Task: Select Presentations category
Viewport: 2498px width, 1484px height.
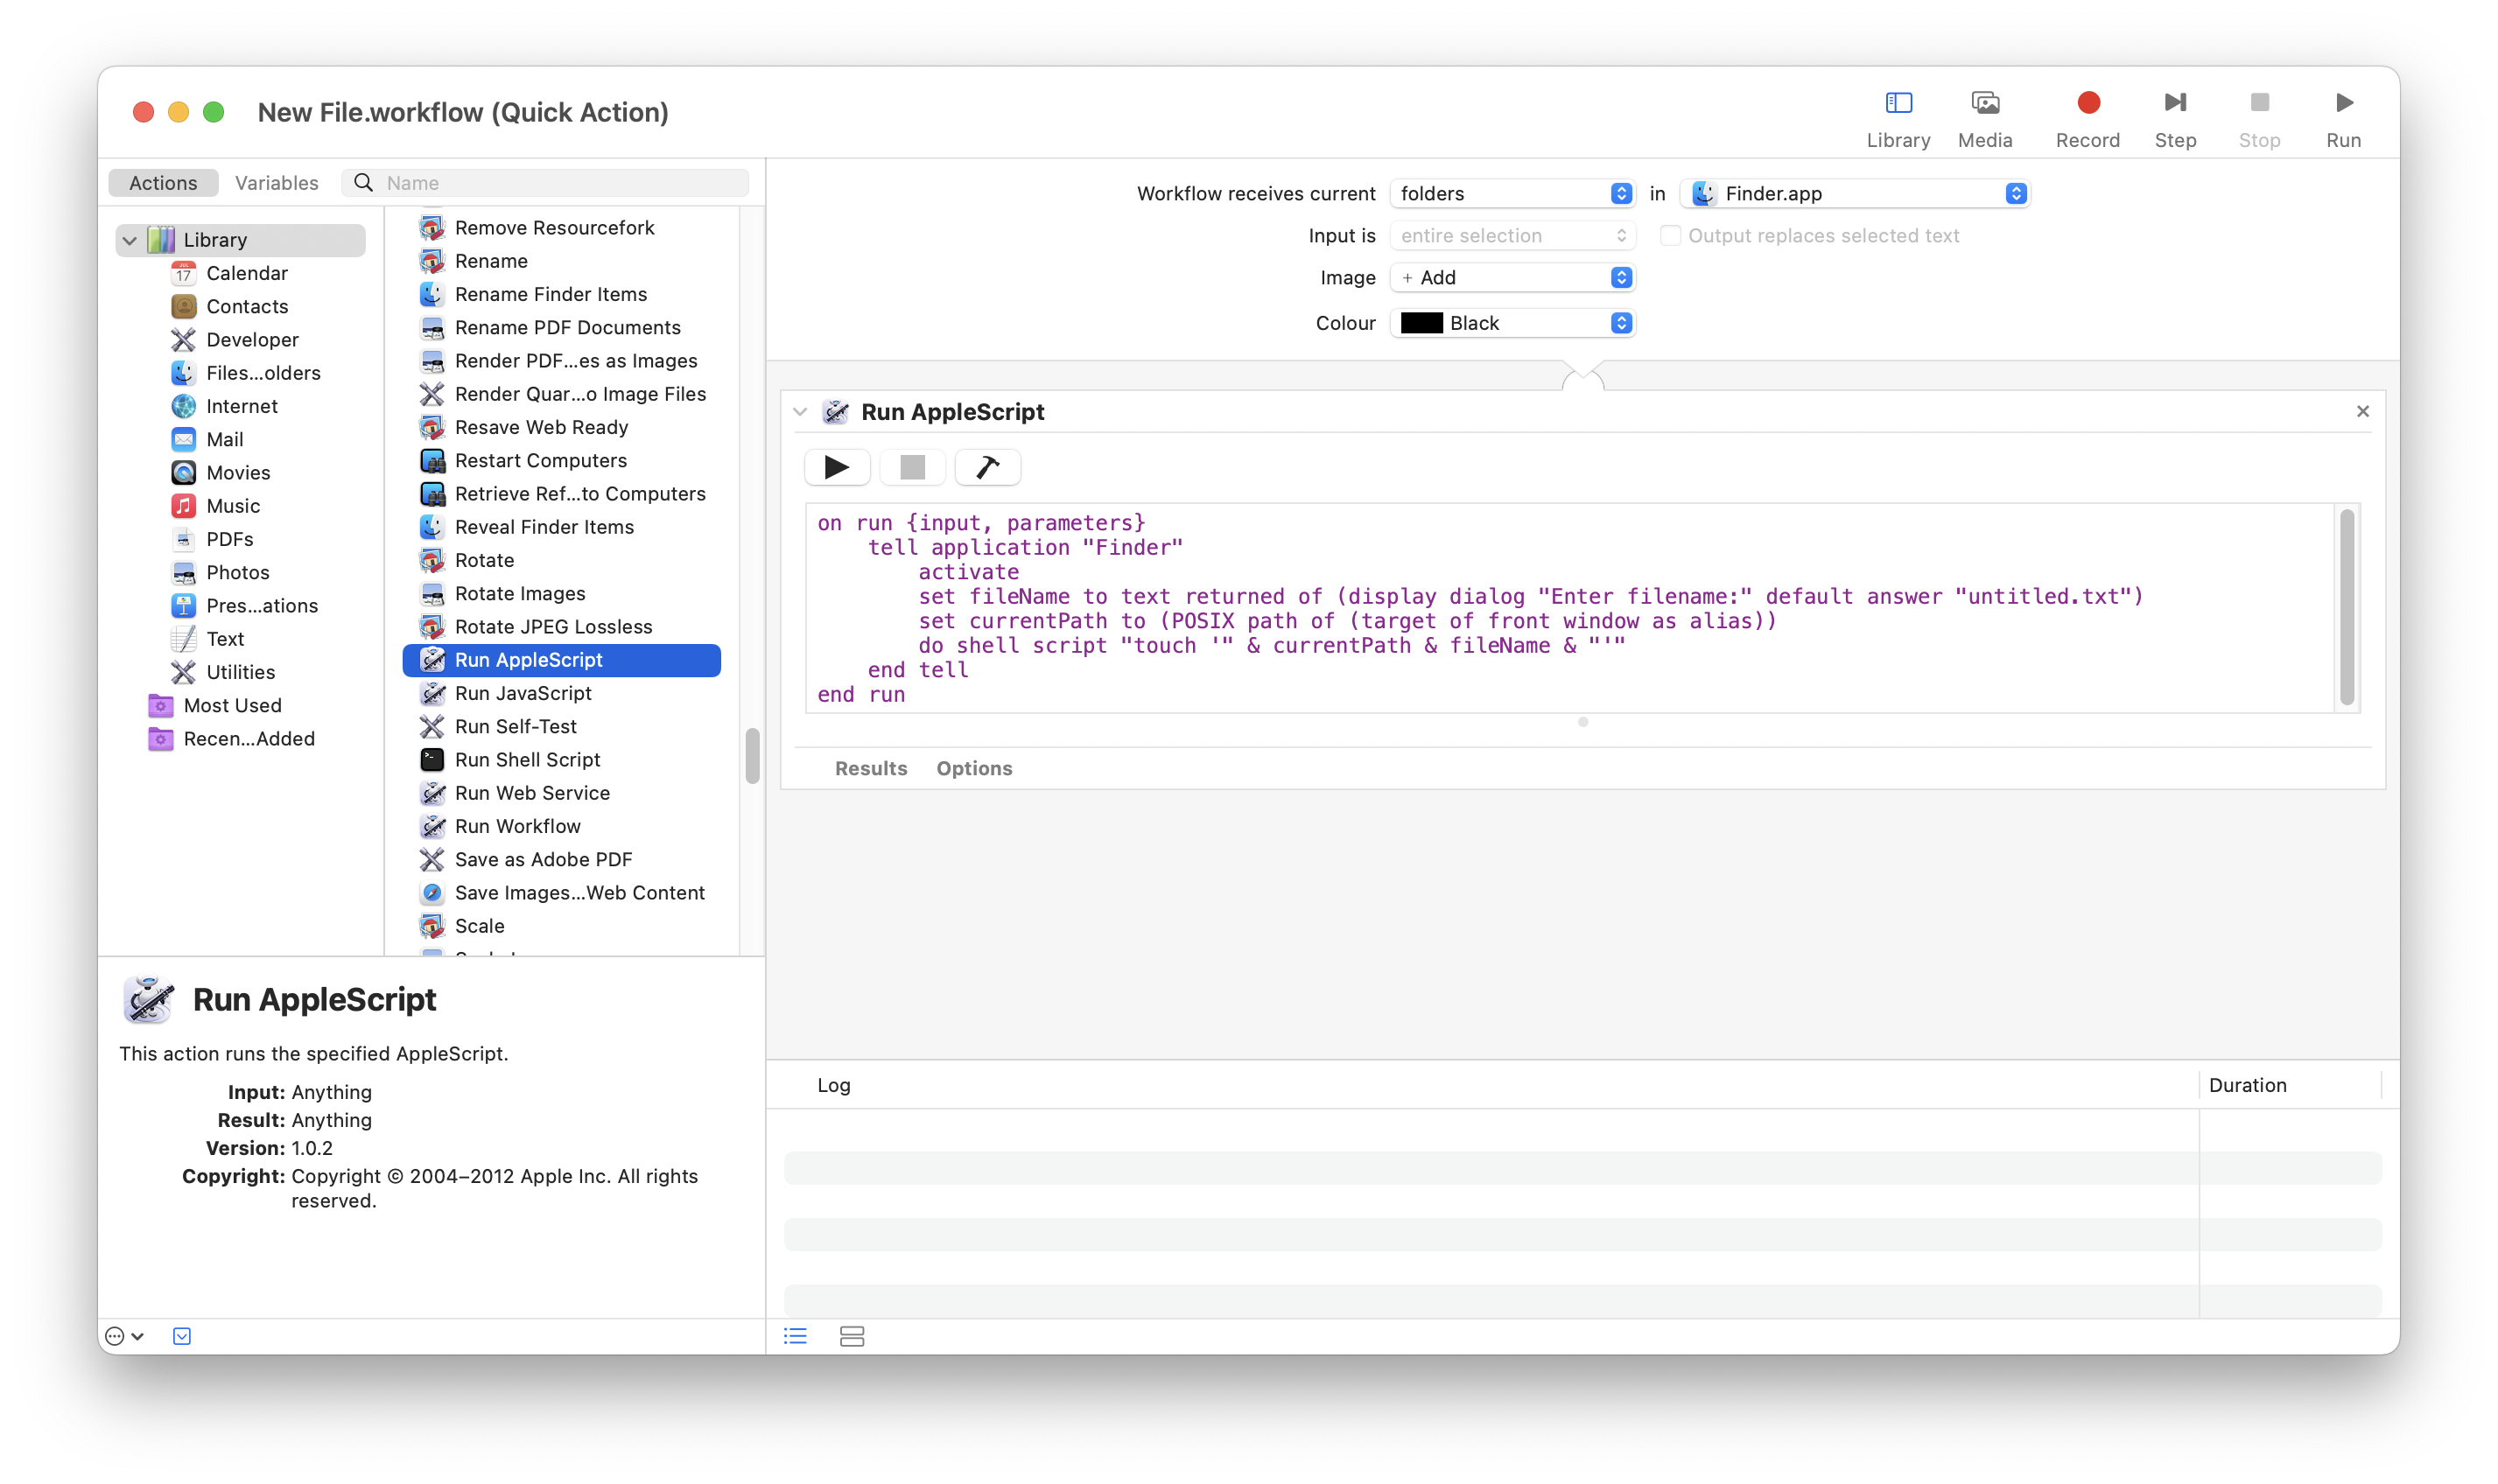Action: [x=245, y=605]
